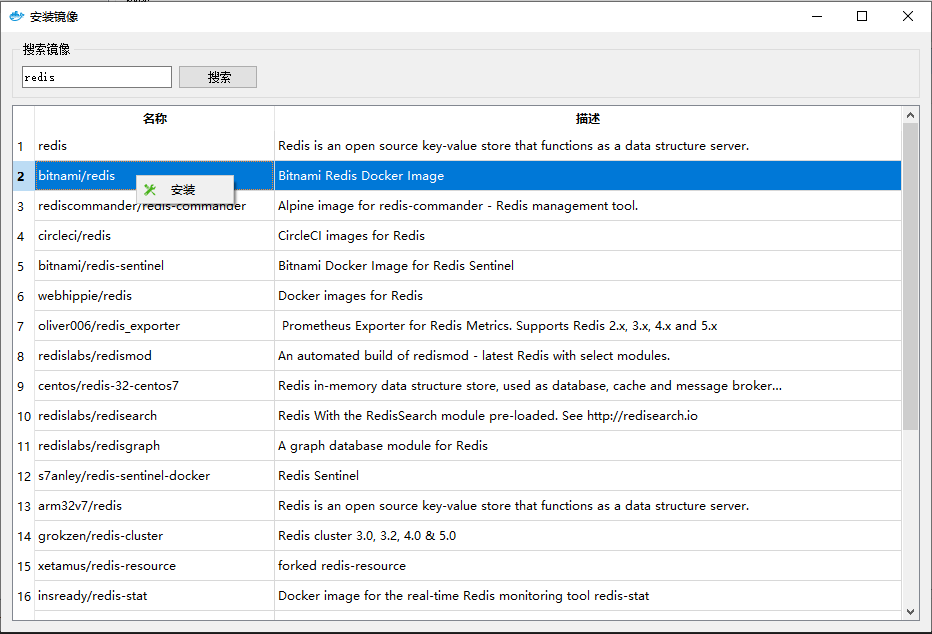Select bitnami/redis-sentinel entry
The image size is (932, 634).
tap(155, 266)
